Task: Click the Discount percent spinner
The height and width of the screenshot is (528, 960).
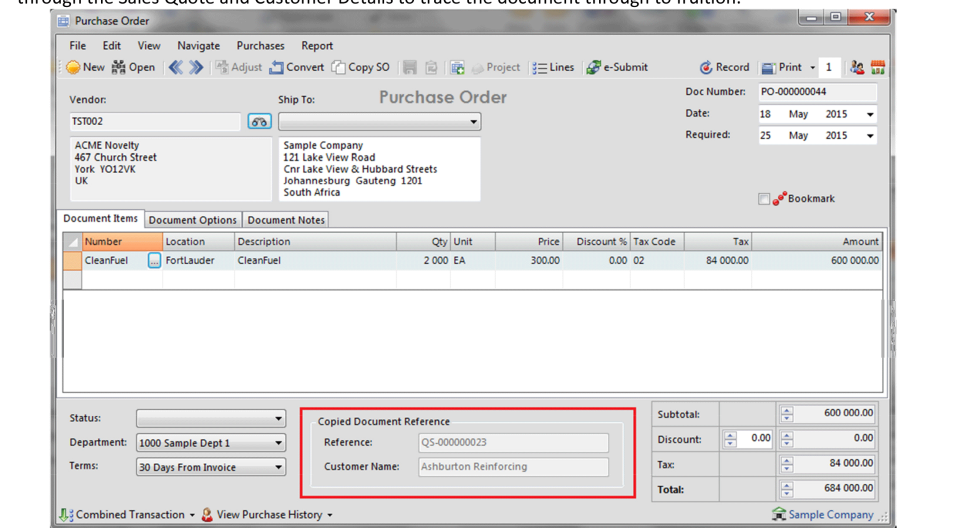Action: [x=730, y=439]
